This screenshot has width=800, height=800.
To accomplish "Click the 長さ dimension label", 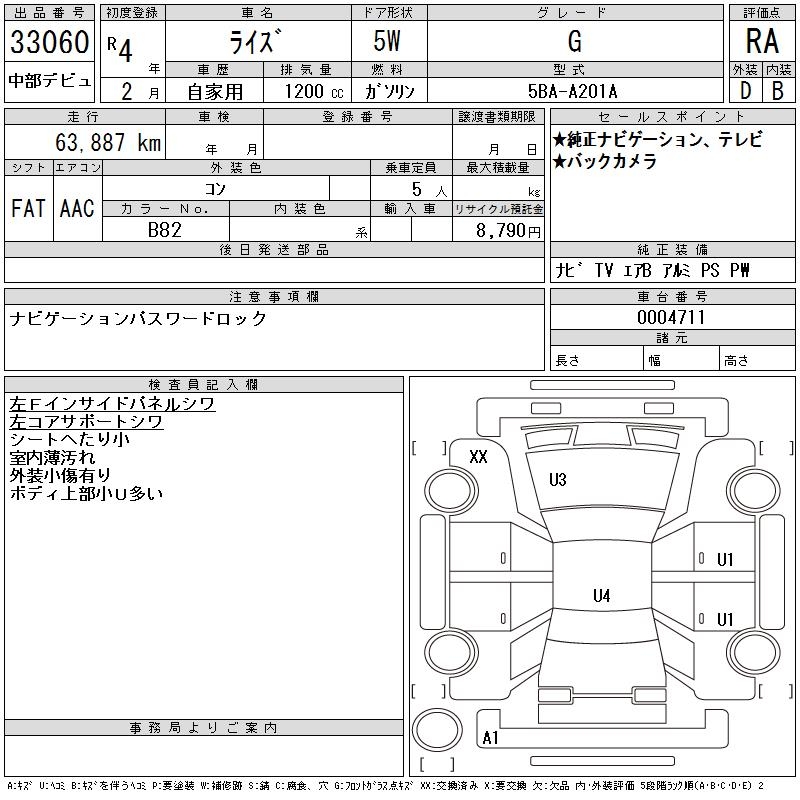I will pyautogui.click(x=568, y=361).
